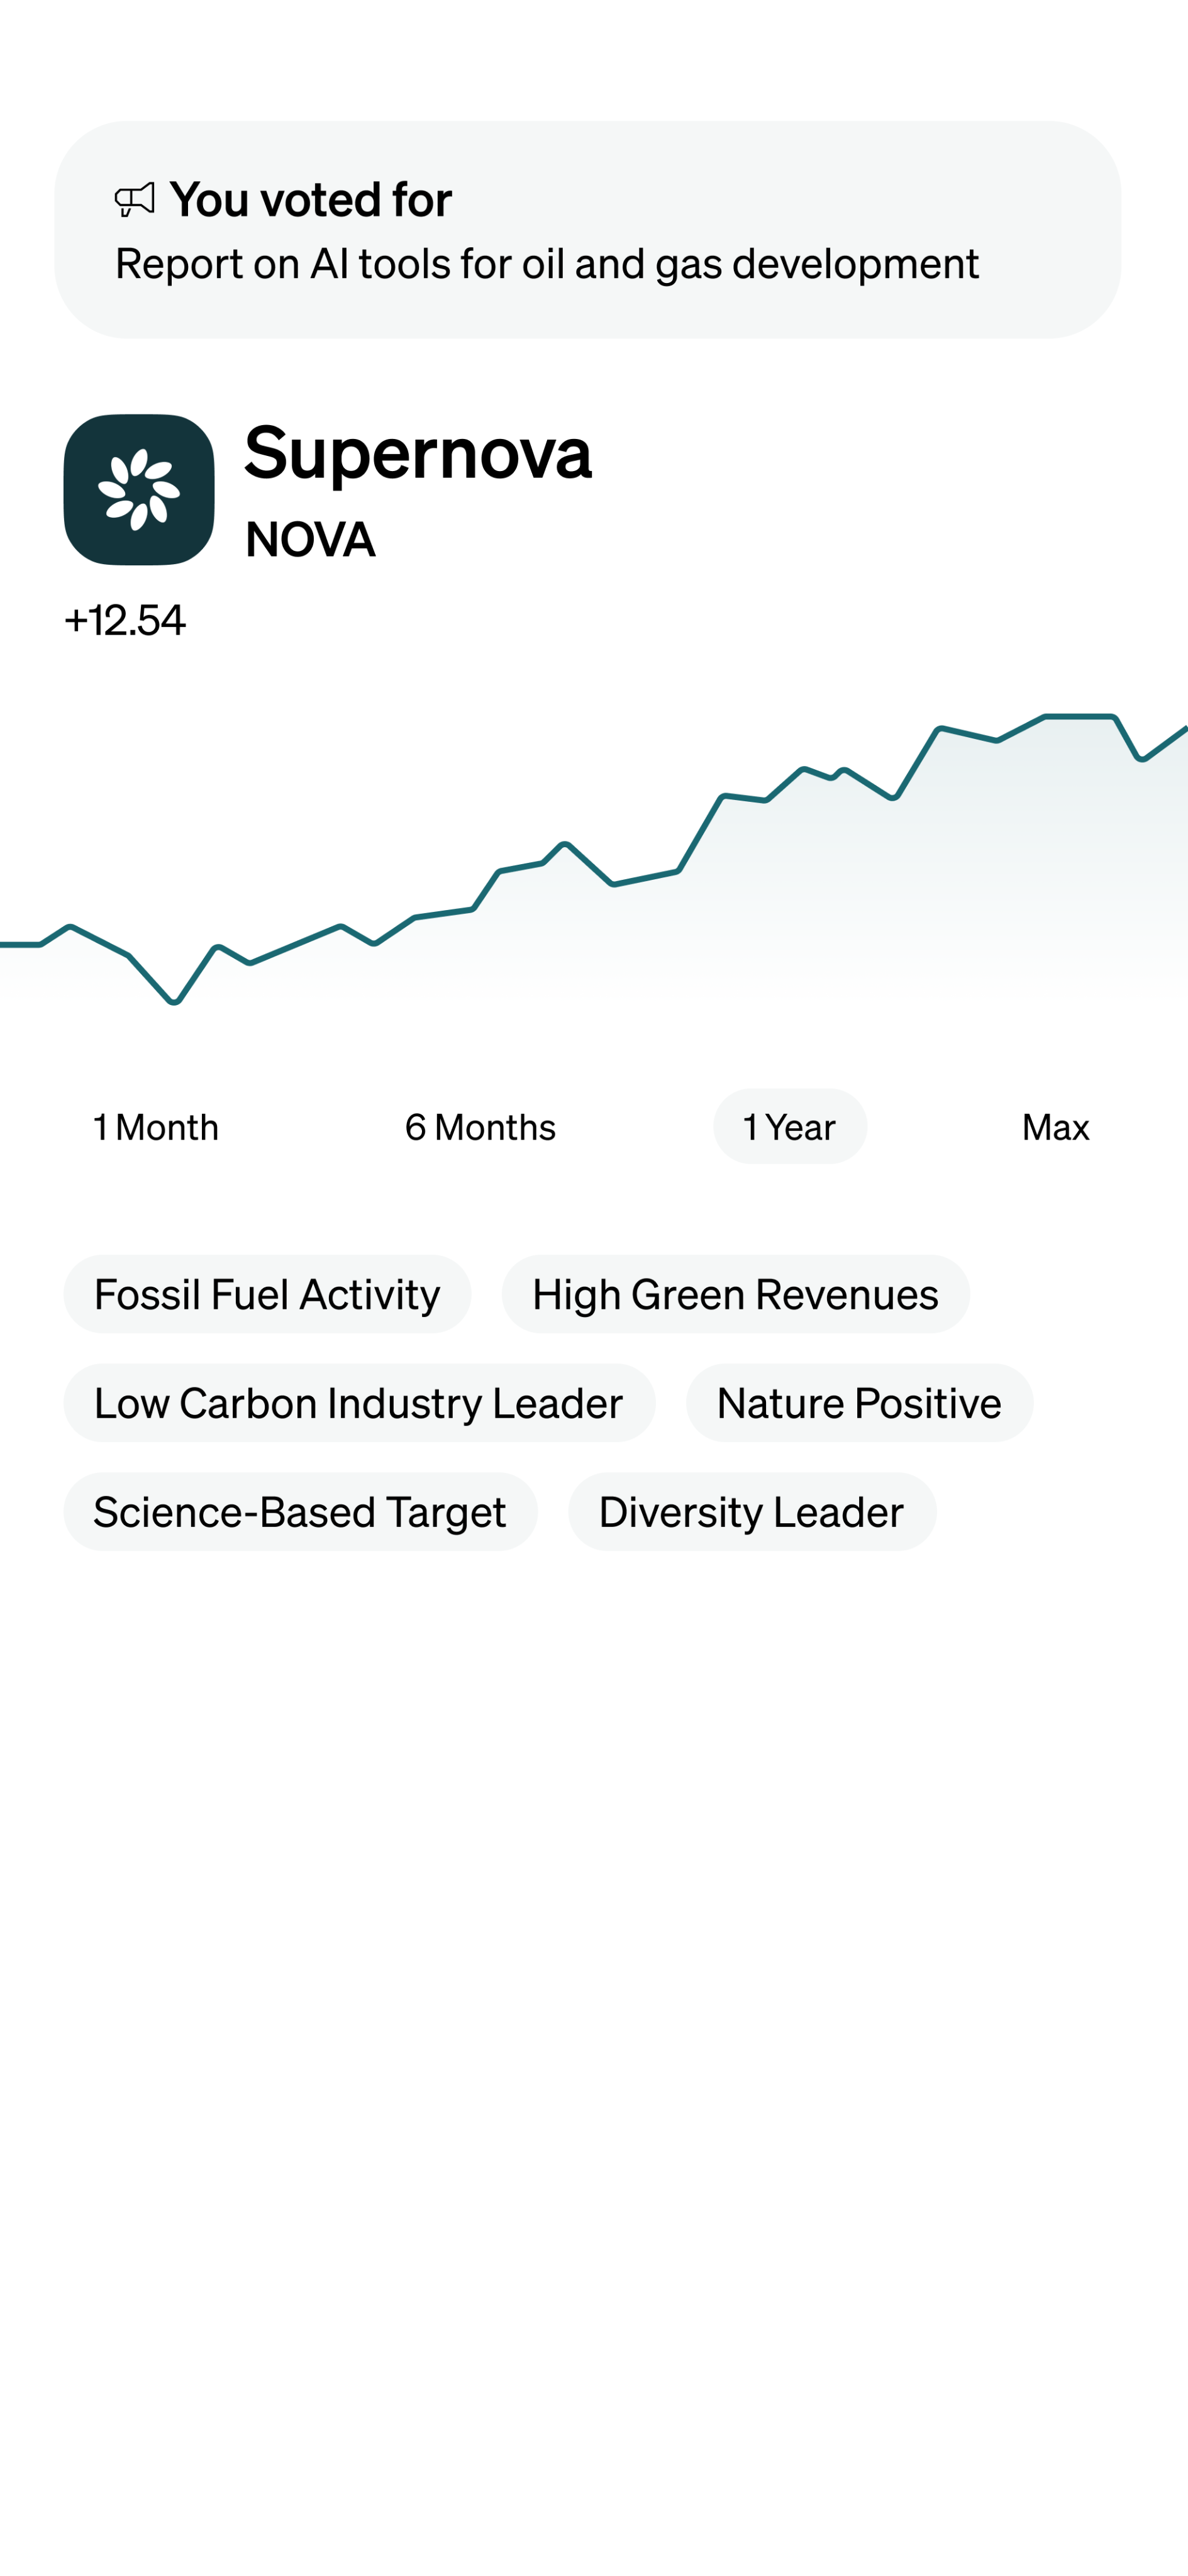Screen dimensions: 1188x2576
Task: Click the Supernova company name heading
Action: (418, 453)
